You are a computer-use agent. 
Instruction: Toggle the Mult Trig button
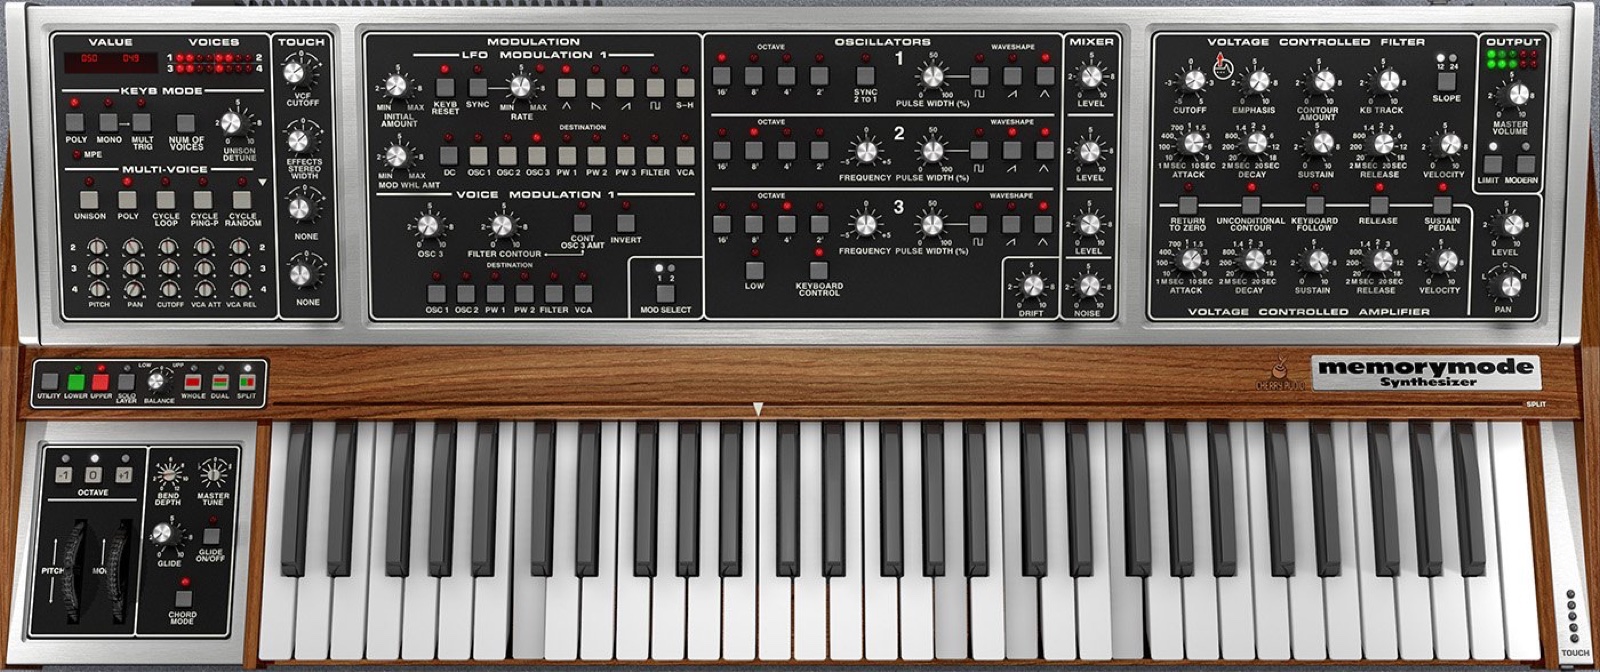[x=143, y=122]
